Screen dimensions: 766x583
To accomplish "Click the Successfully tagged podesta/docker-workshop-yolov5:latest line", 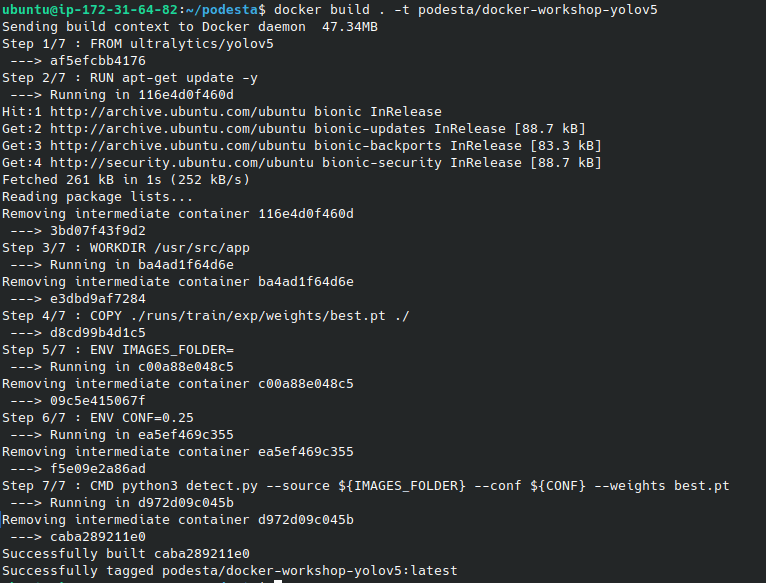I will tap(229, 571).
